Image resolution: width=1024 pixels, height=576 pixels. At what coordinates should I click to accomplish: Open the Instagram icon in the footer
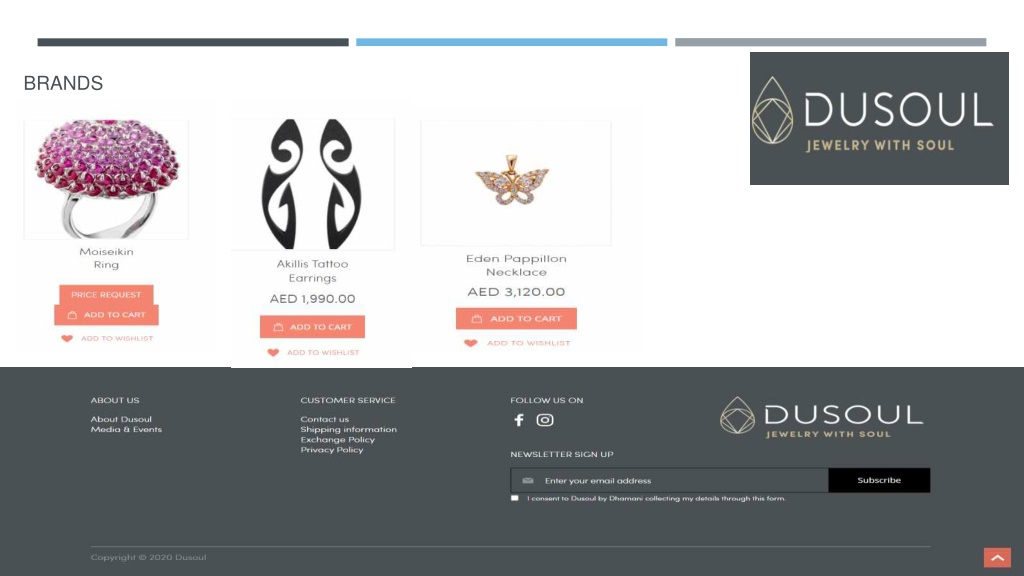[x=545, y=420]
